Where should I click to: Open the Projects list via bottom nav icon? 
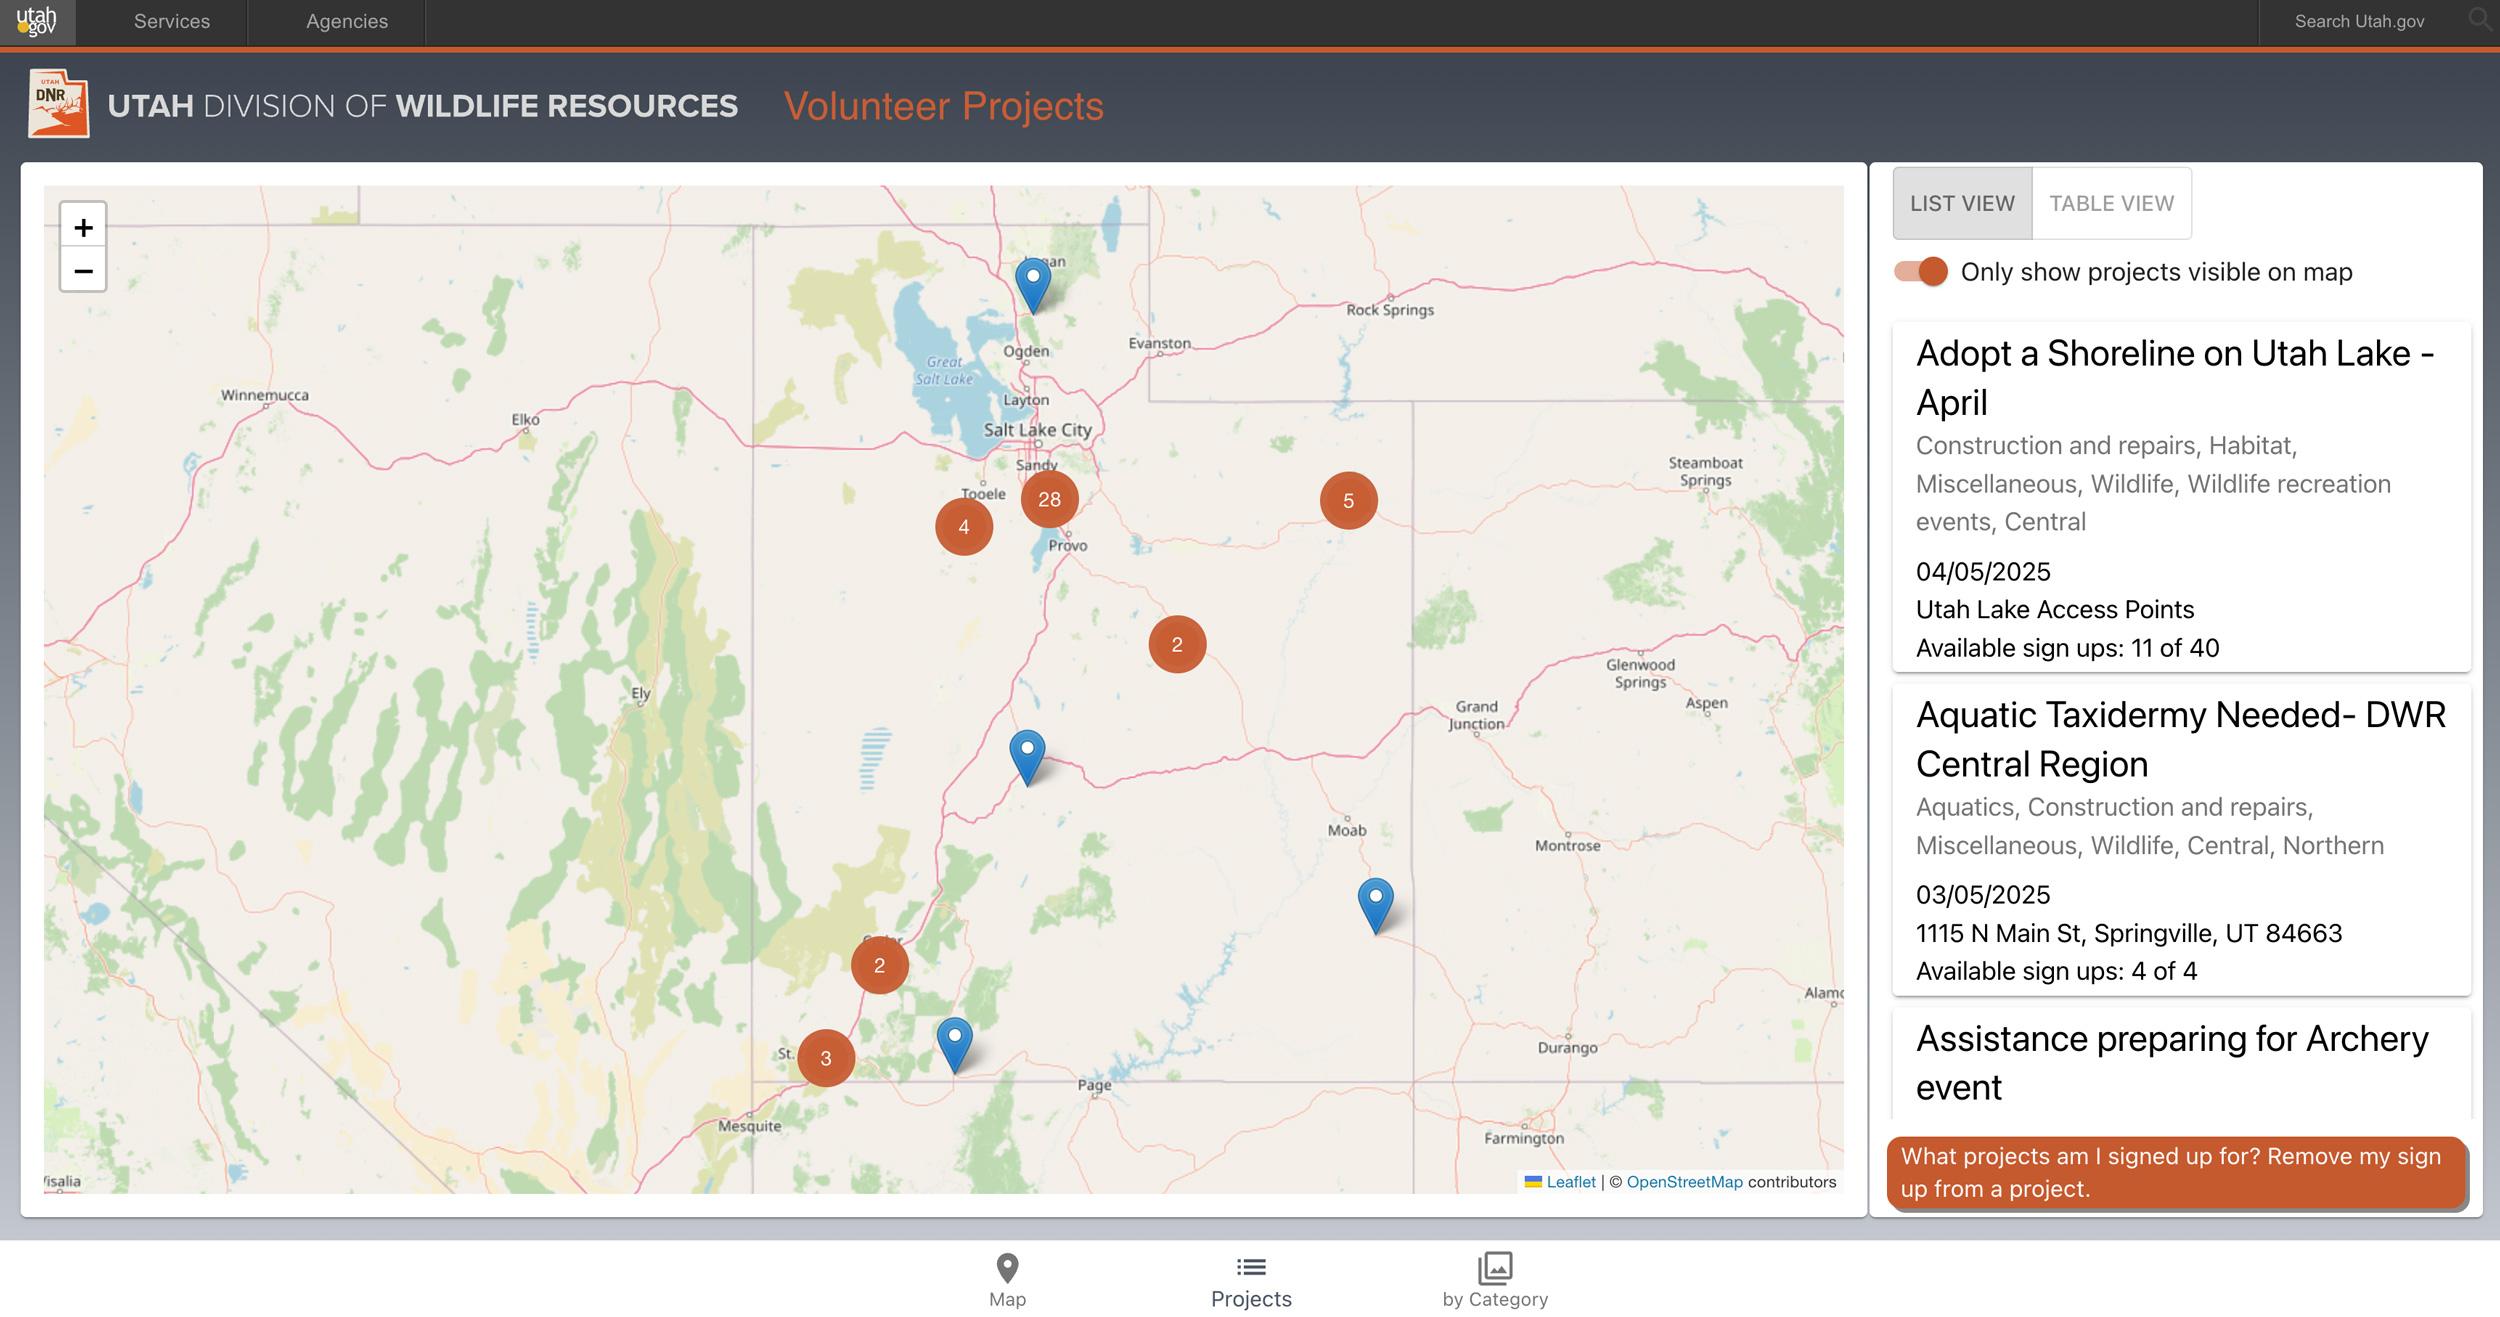click(x=1250, y=1278)
